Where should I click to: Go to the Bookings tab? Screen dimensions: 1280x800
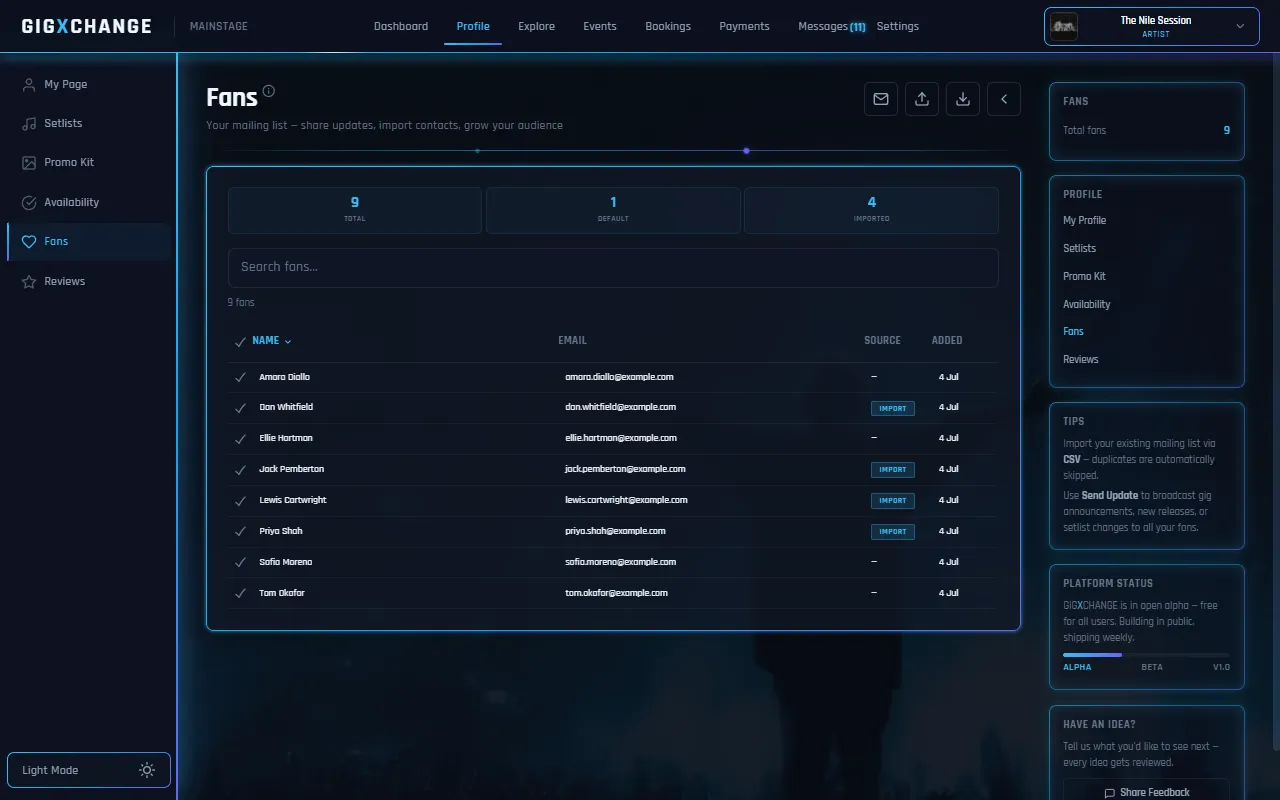668,26
